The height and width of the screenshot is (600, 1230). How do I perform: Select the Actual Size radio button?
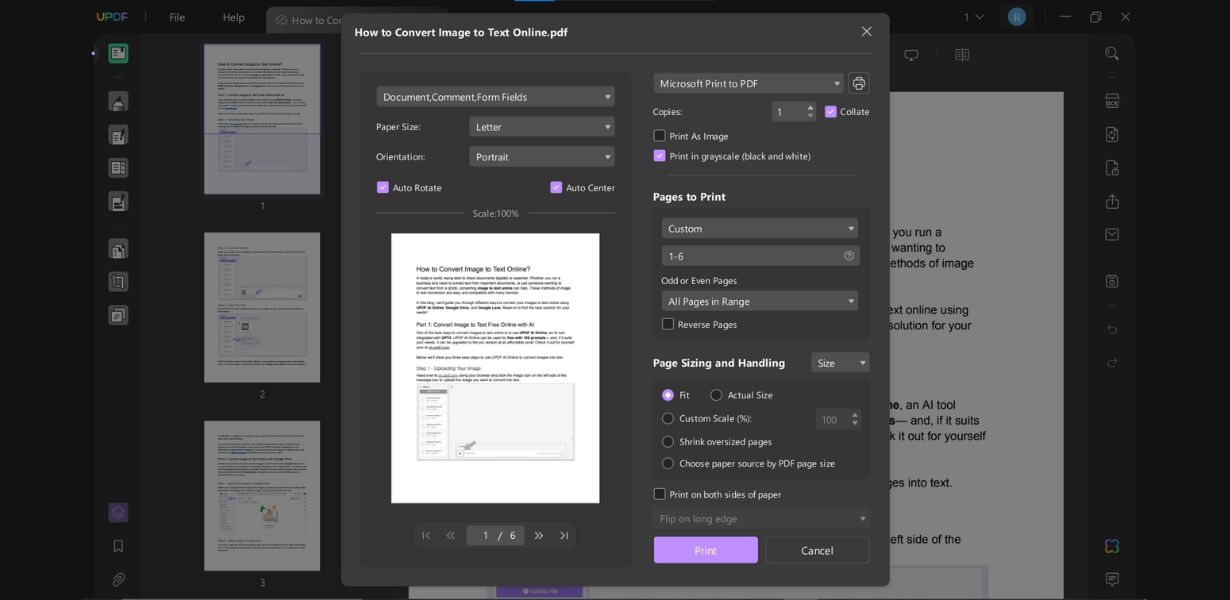click(x=716, y=394)
